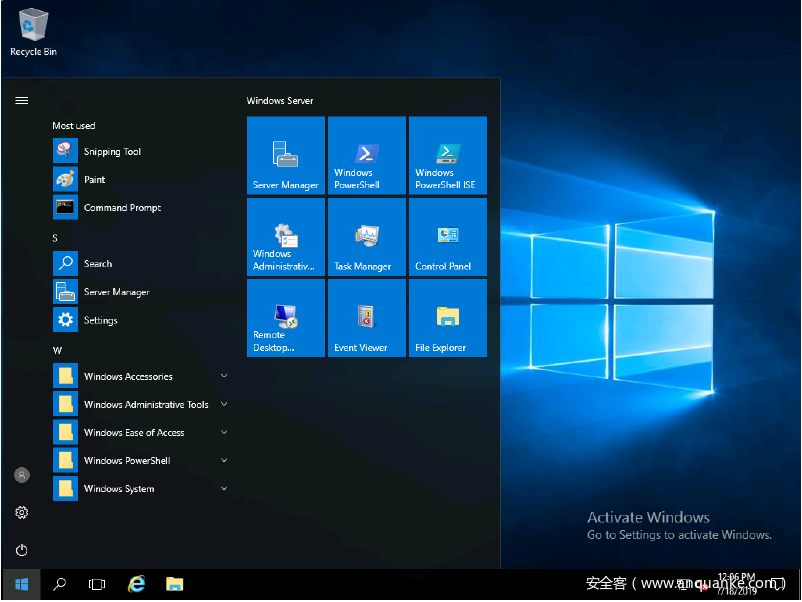Expand the Windows Accessories folder
802x602 pixels.
pos(140,376)
